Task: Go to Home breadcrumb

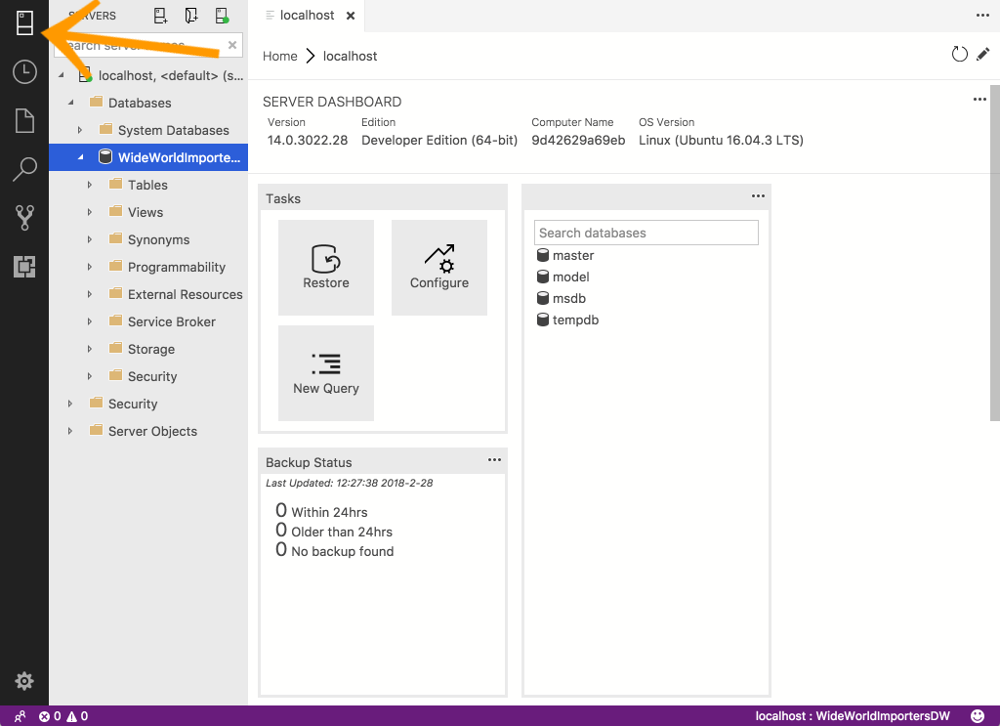Action: tap(280, 56)
